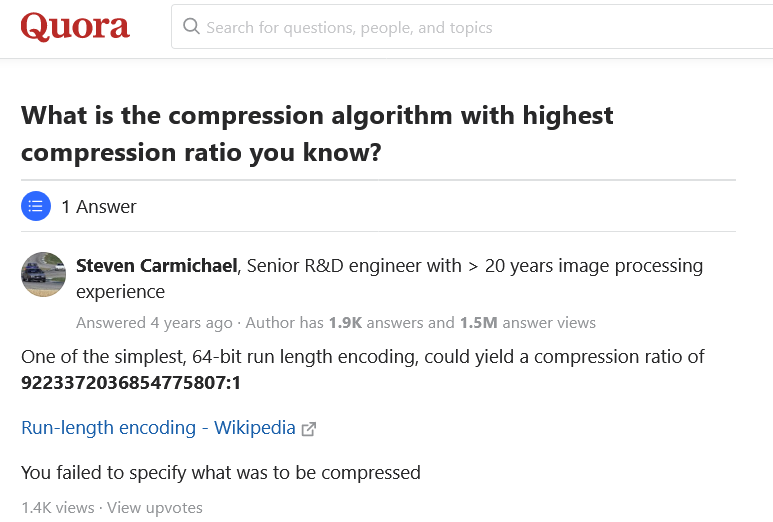This screenshot has width=773, height=522.
Task: Open Steven Carmichael's profile name link
Action: click(157, 266)
